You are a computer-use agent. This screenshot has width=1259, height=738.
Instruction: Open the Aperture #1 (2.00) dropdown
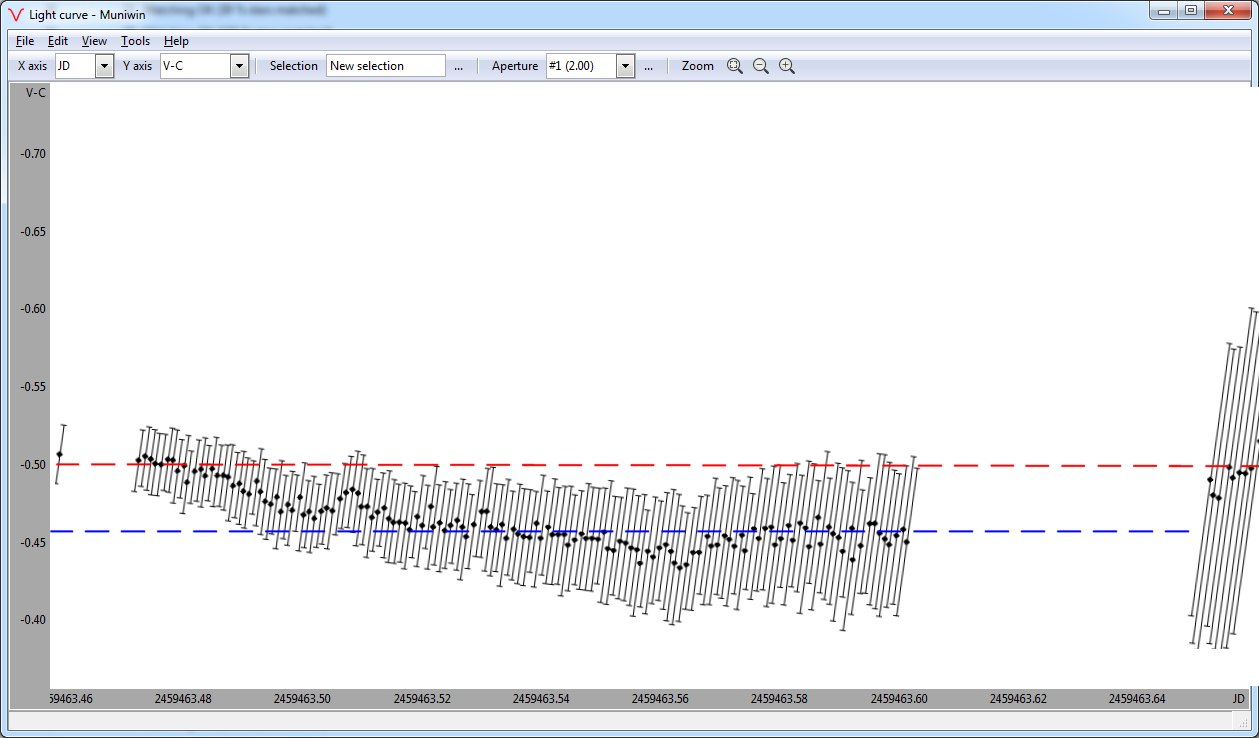(x=626, y=66)
